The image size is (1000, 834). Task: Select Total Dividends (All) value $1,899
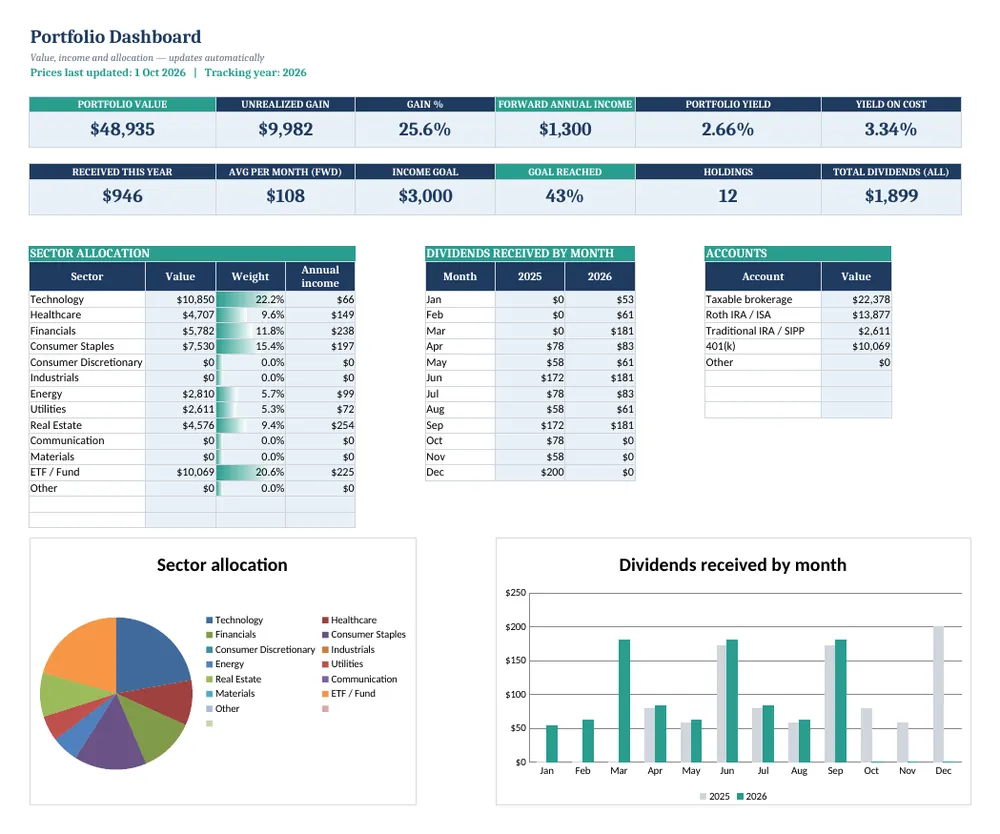click(891, 196)
